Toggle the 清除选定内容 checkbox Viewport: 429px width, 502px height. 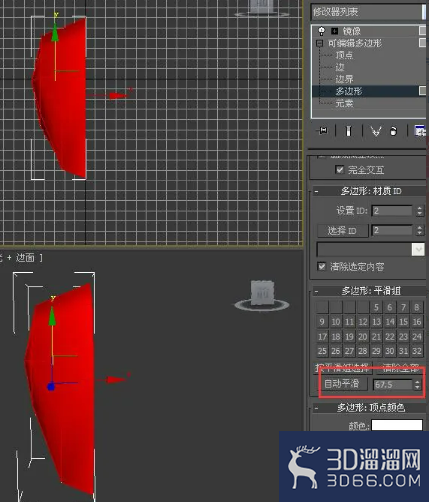click(x=321, y=266)
